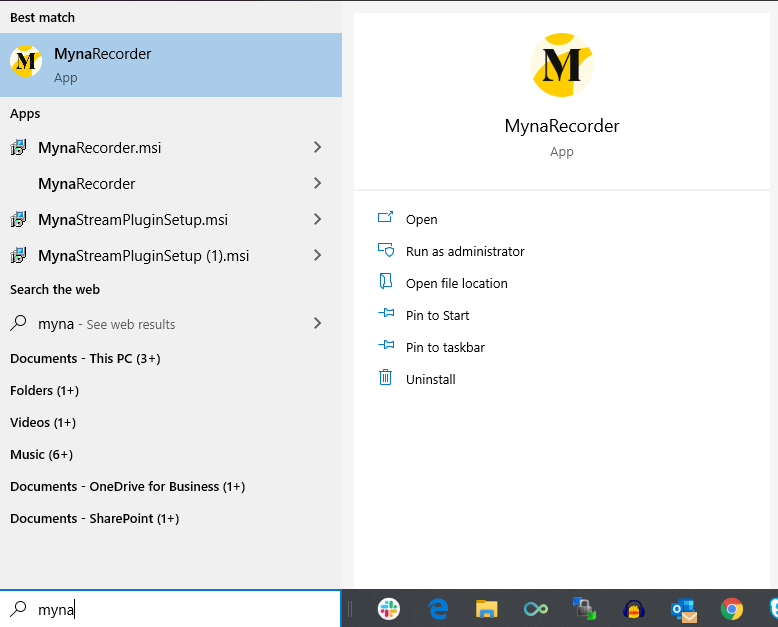Choose Pin to Start

click(x=437, y=315)
